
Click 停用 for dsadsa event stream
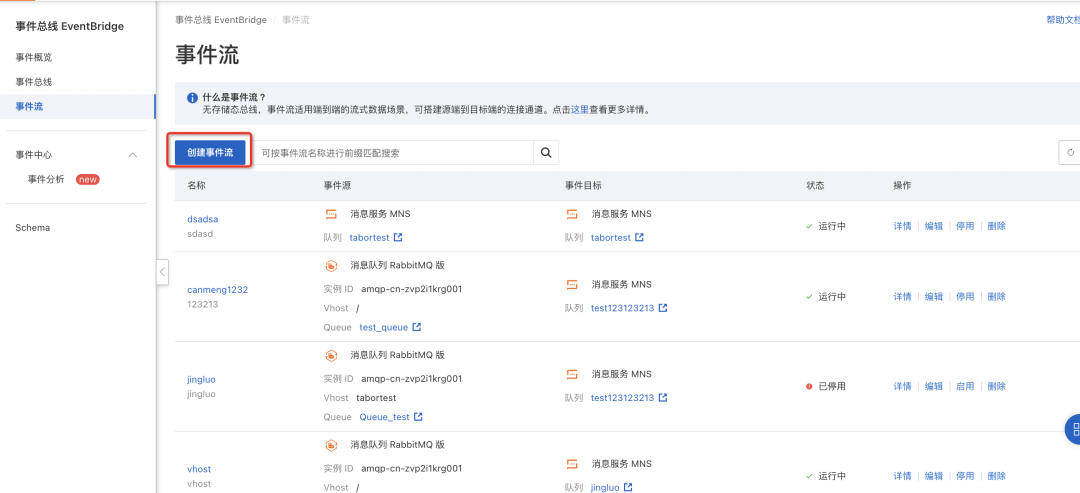pyautogui.click(x=965, y=226)
